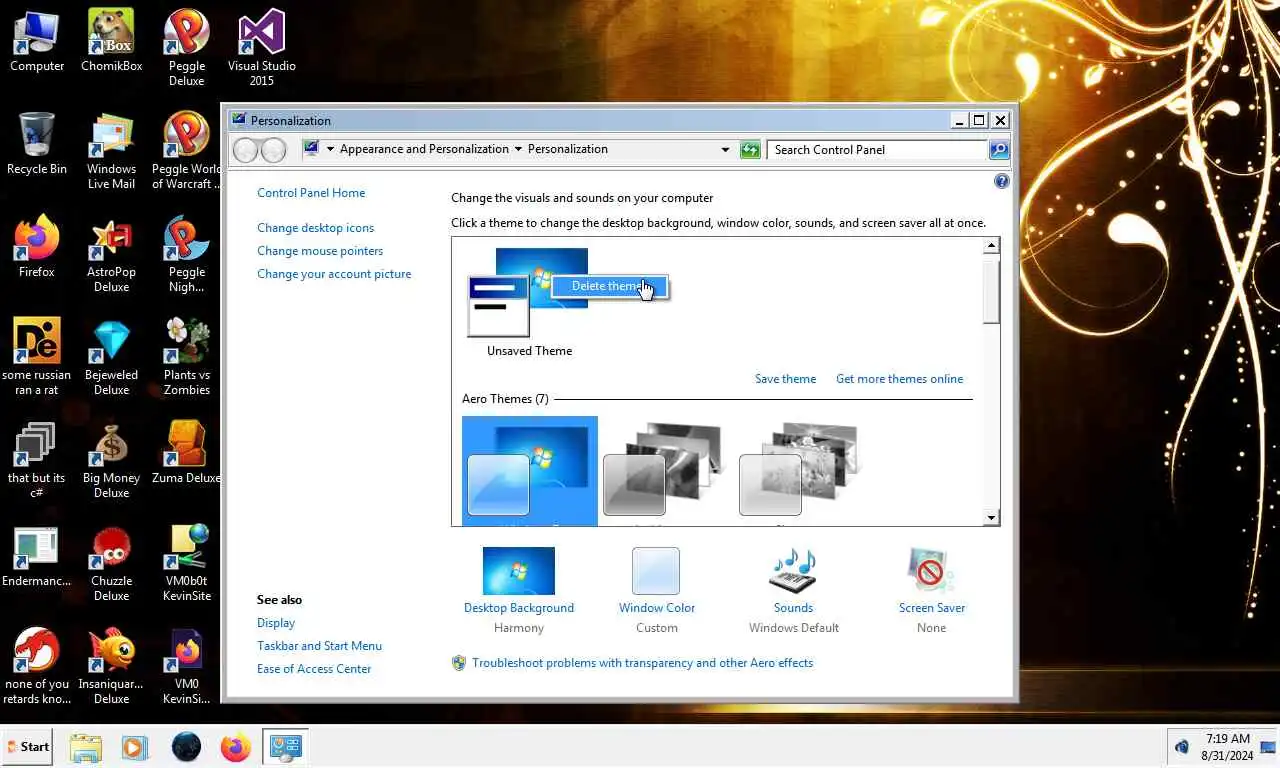Select Windows Live Mail shortcut
The width and height of the screenshot is (1280, 768).
pyautogui.click(x=111, y=151)
